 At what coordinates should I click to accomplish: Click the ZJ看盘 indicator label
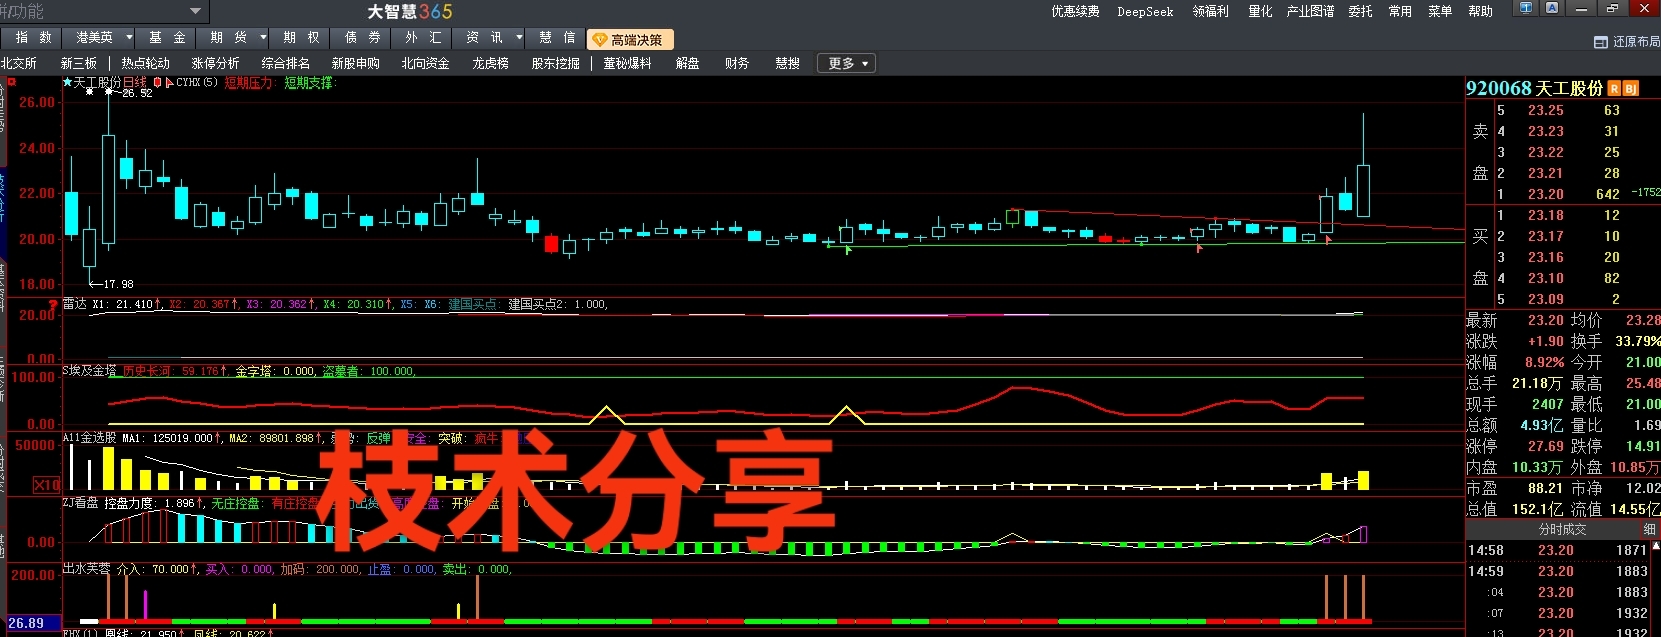click(x=81, y=503)
